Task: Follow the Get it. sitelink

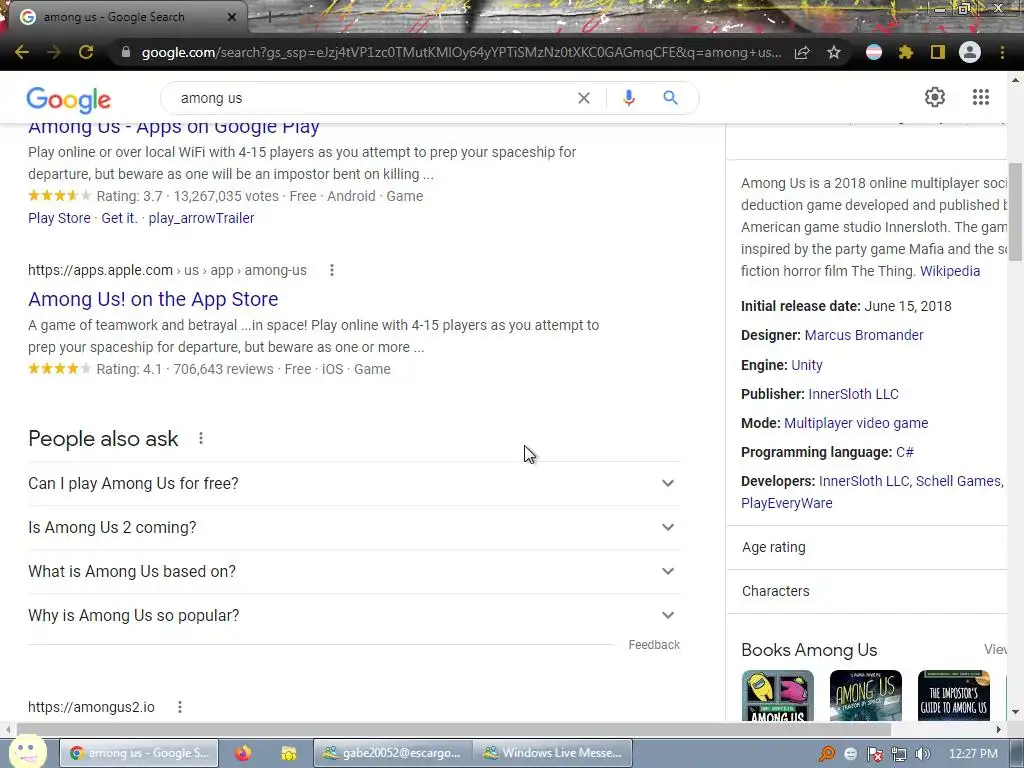Action: tap(120, 218)
